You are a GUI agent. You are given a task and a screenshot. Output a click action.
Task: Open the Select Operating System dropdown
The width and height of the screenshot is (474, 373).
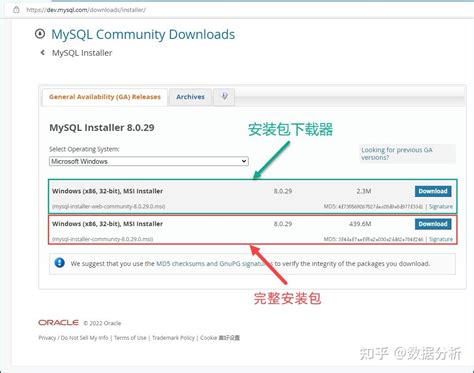(149, 161)
